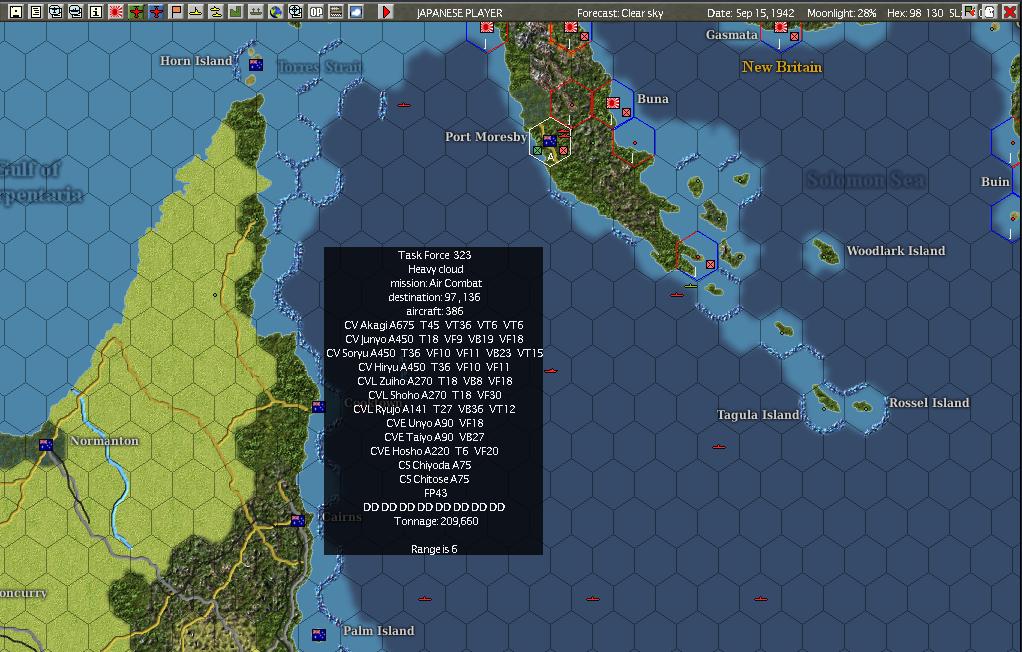Click the 'CVE Unyo A90' row in tooltip
1022x652 pixels.
pyautogui.click(x=434, y=423)
